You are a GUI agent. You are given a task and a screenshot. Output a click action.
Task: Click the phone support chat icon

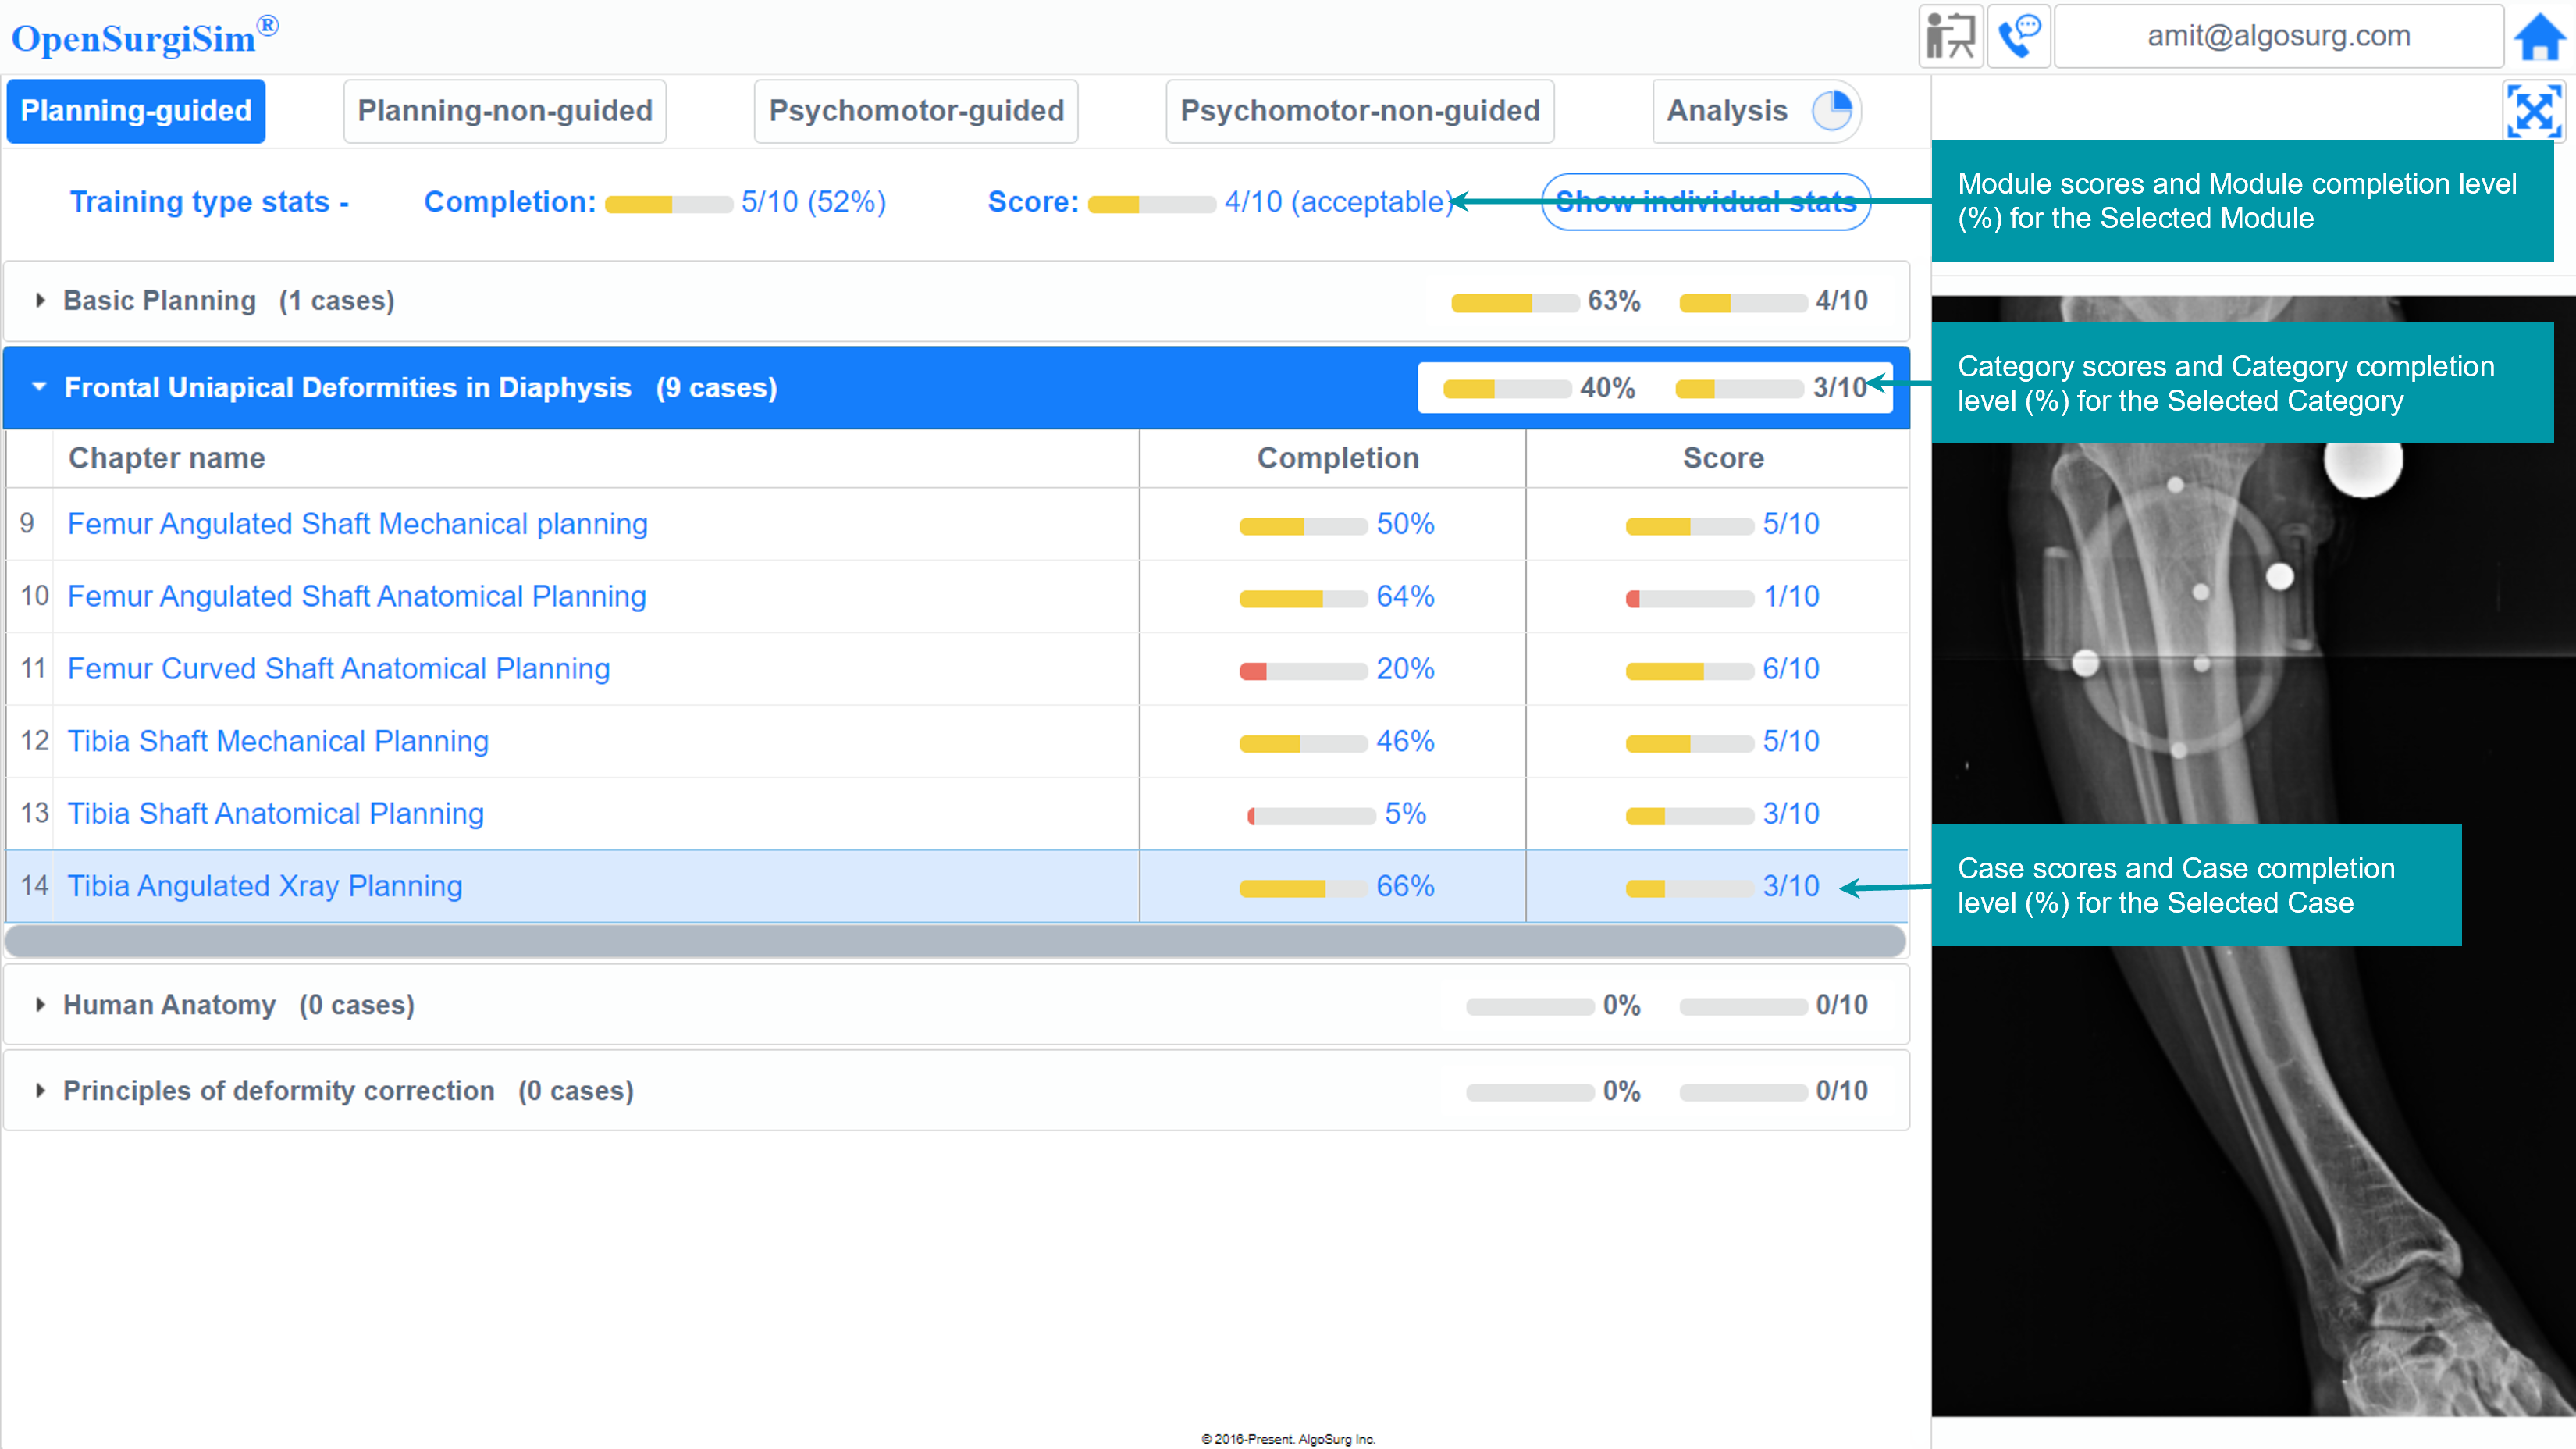click(x=2019, y=37)
